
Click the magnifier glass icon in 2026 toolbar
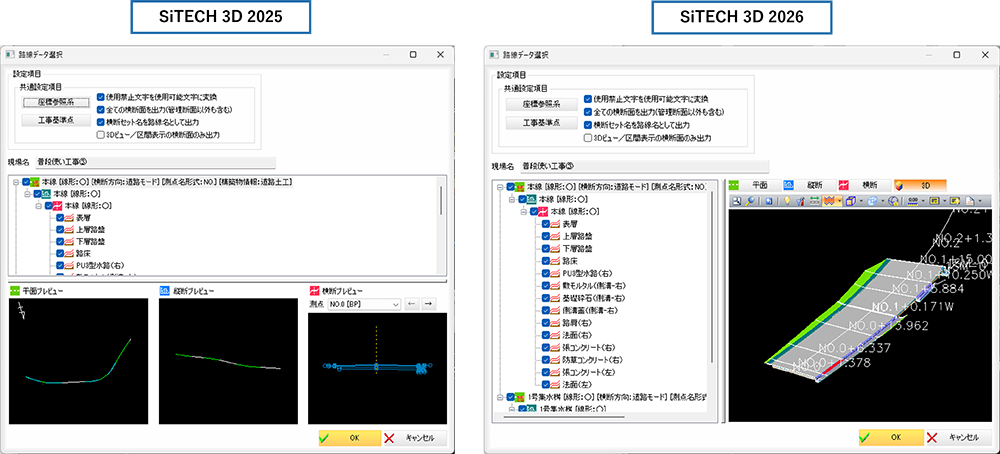coord(750,201)
